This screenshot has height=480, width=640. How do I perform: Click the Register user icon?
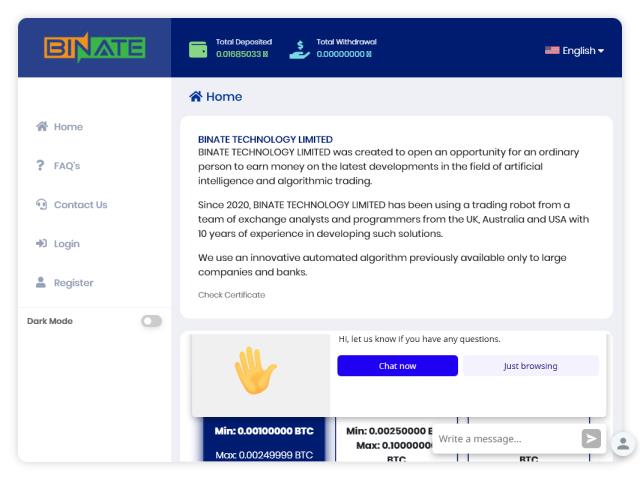(x=41, y=282)
